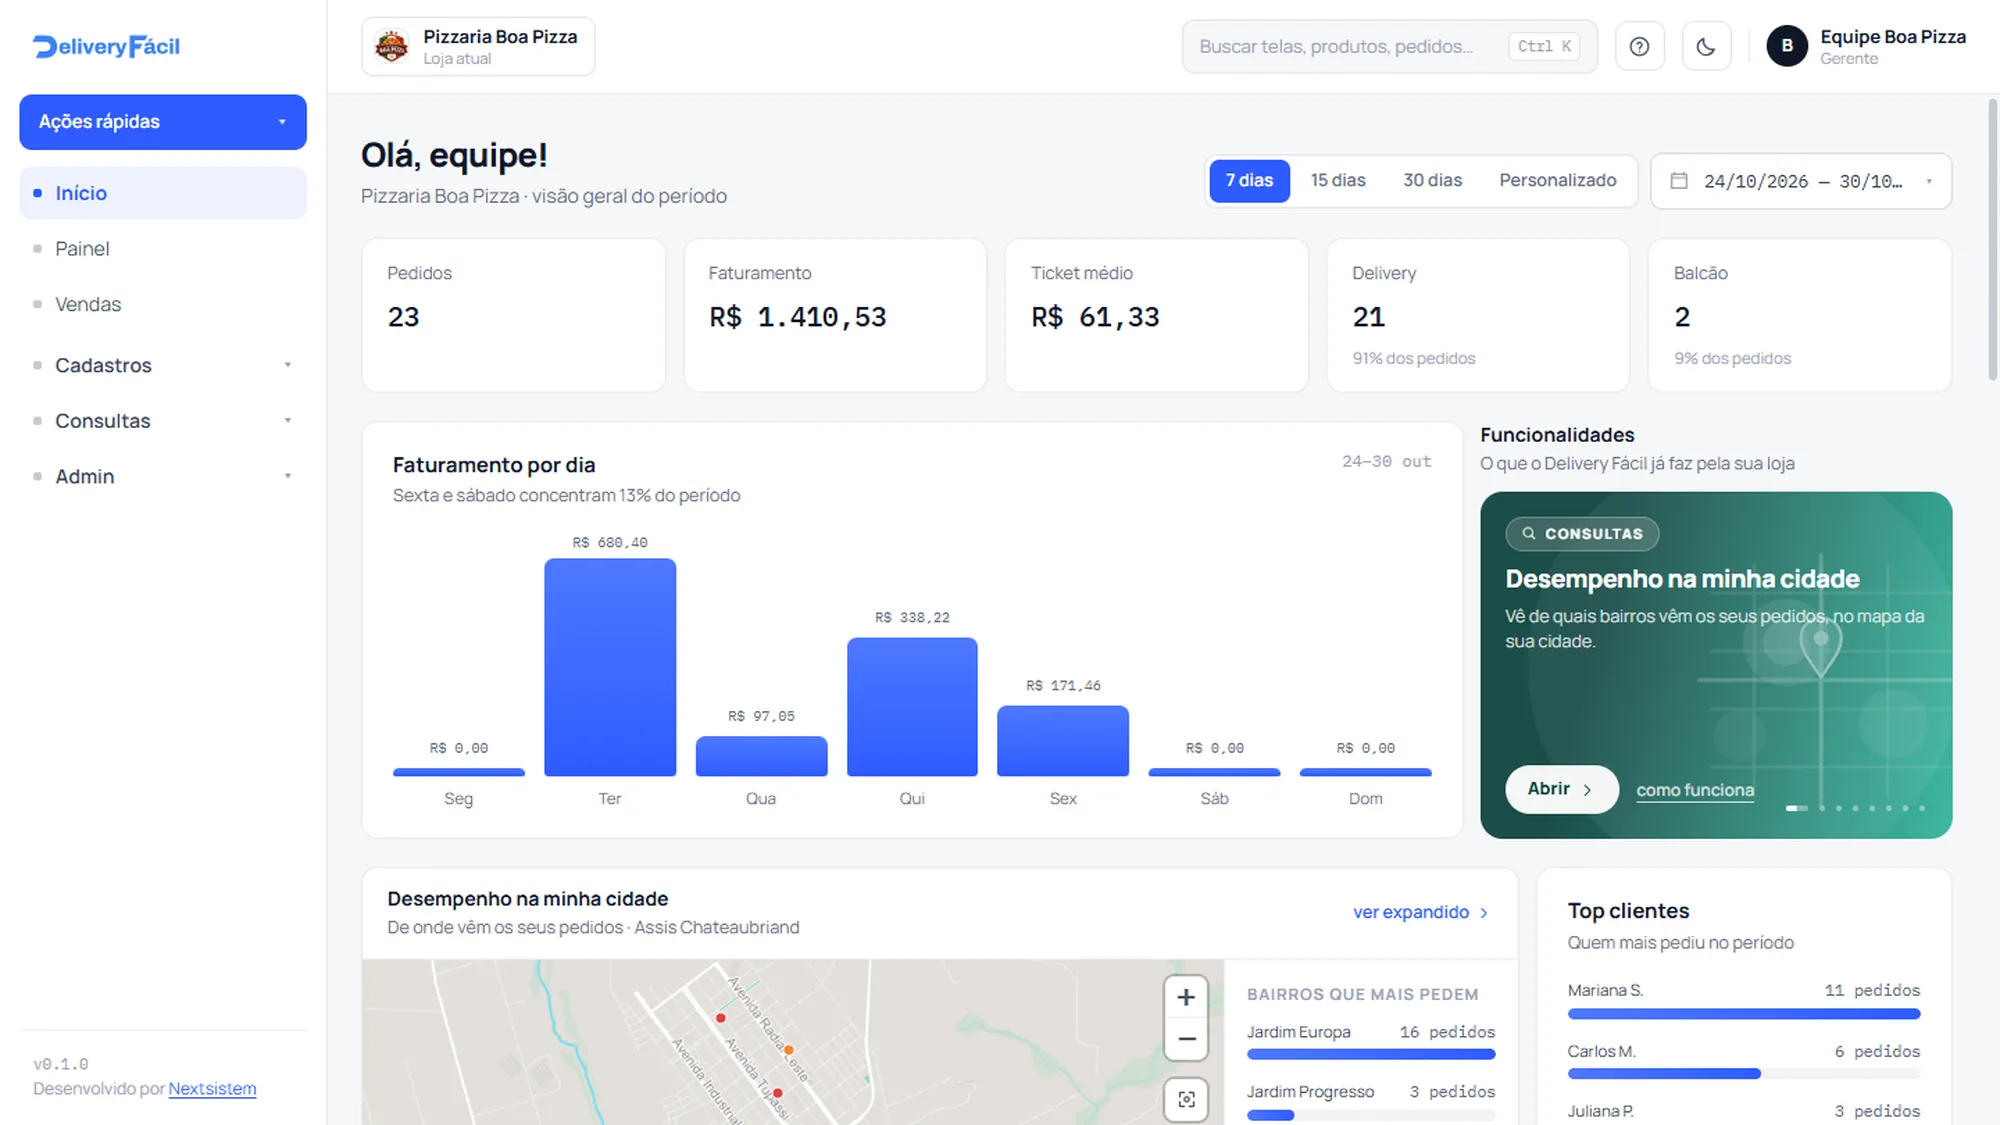Toggle dark mode moon icon
This screenshot has height=1125, width=2000.
pyautogui.click(x=1706, y=46)
